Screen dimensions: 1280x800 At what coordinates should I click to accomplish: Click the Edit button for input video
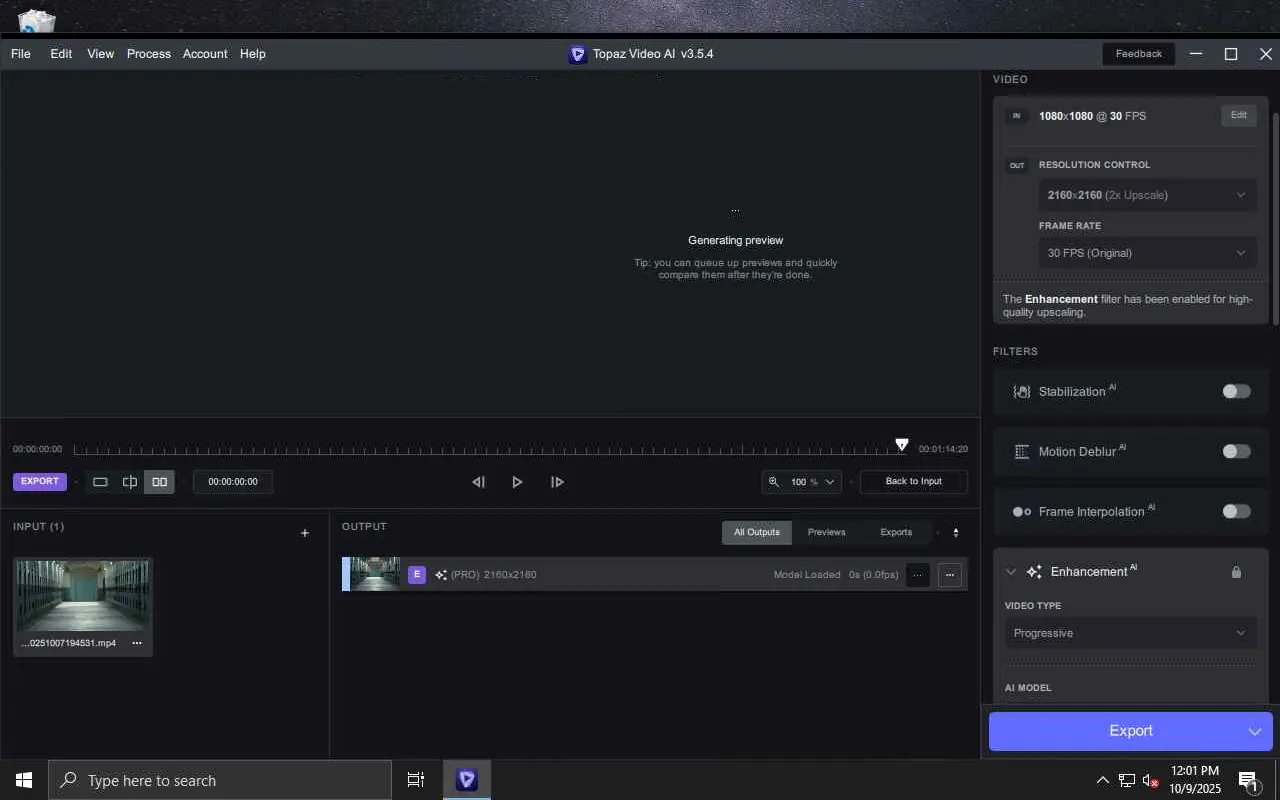[x=1239, y=116]
